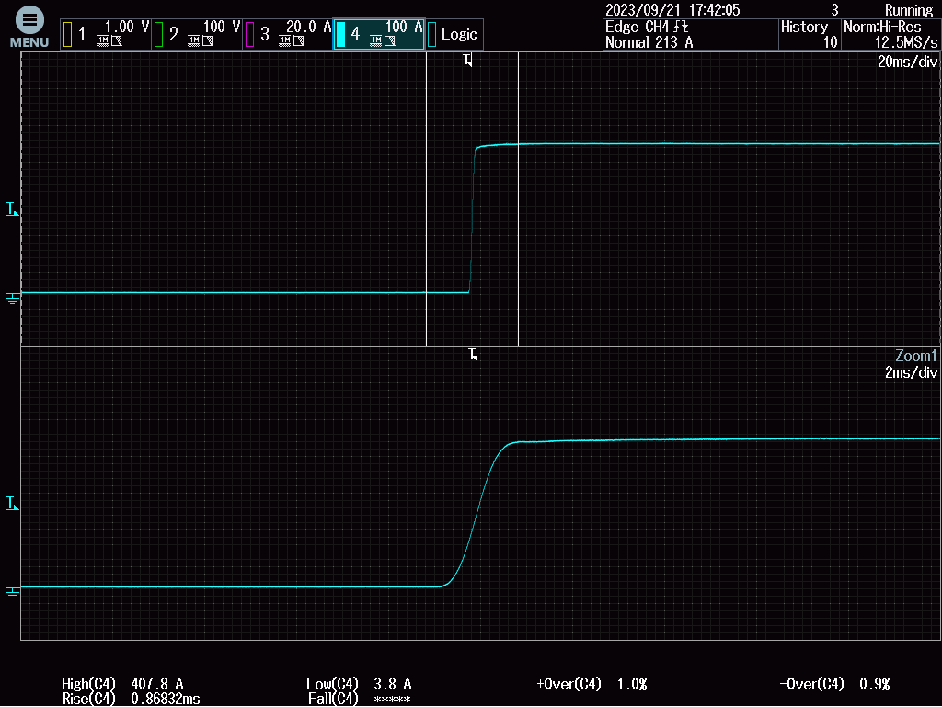Click the yellow channel 1 color indicator
Viewport: 942px width, 707px height.
click(x=67, y=35)
